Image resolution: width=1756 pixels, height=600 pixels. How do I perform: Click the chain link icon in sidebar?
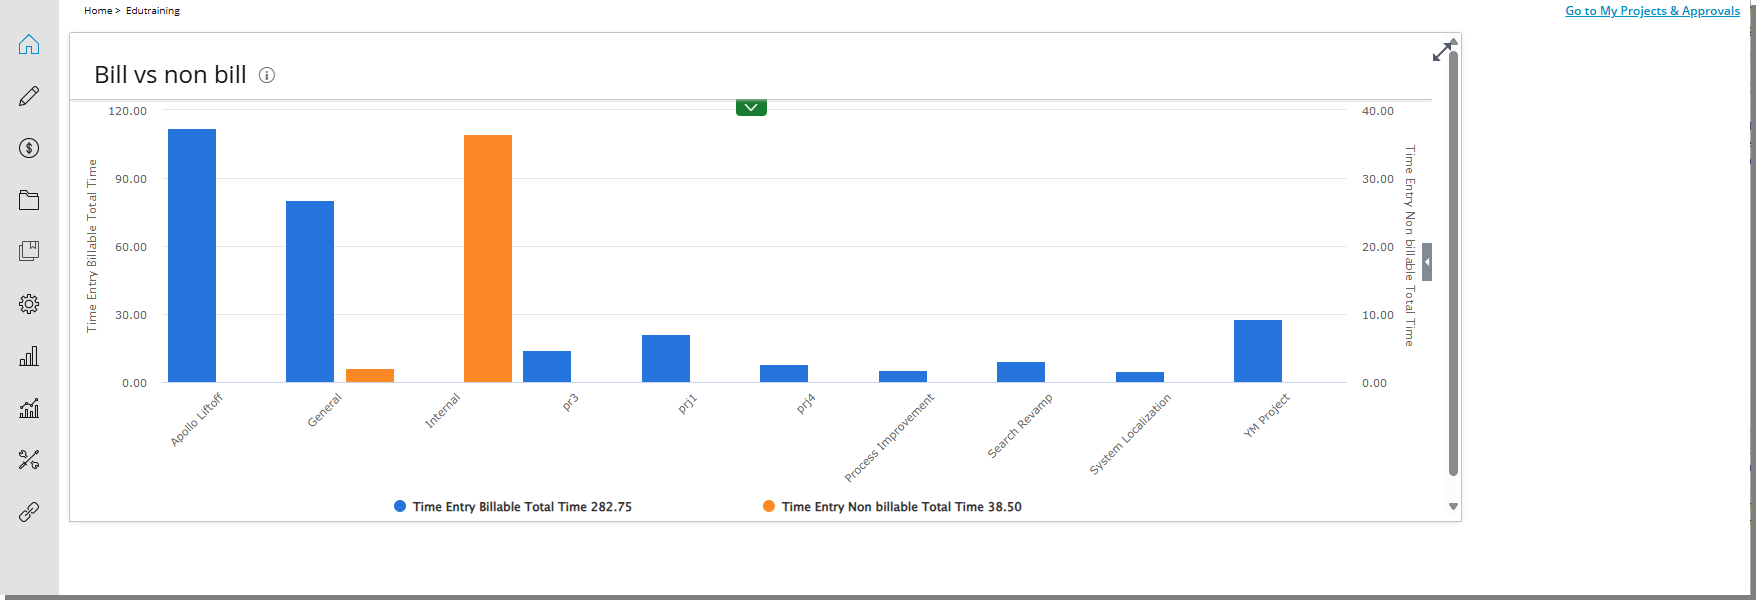[x=29, y=512]
